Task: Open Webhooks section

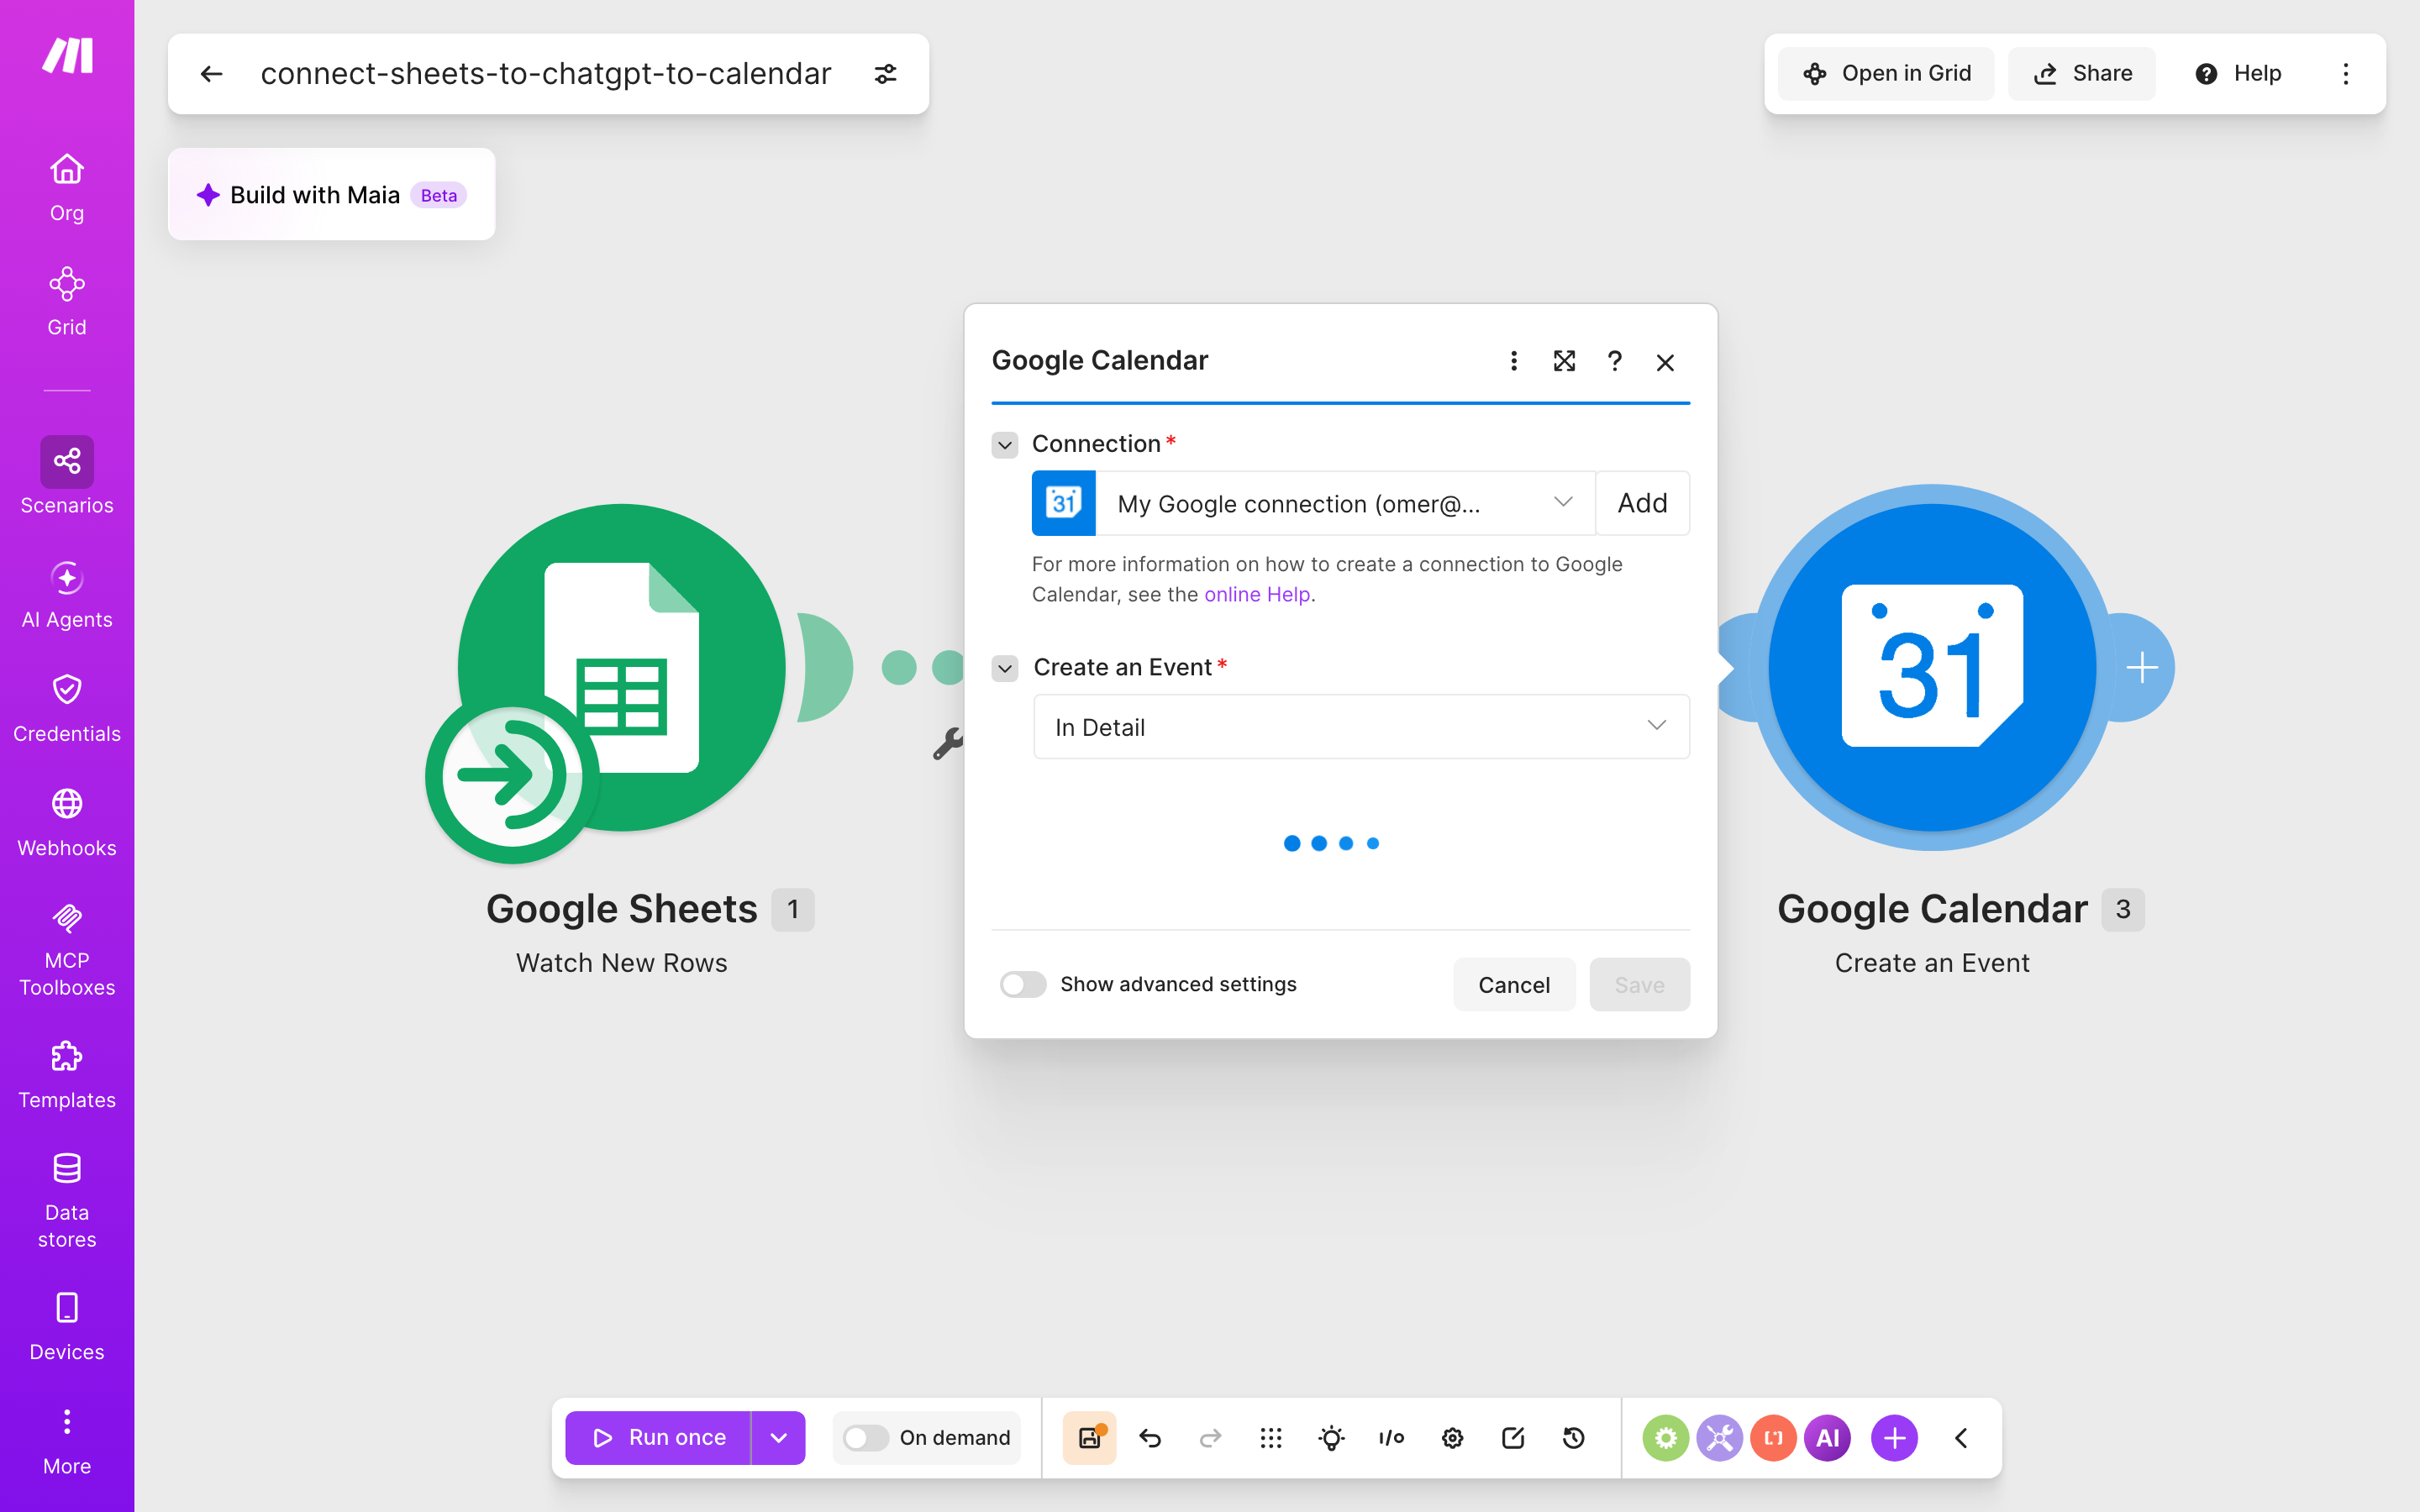Action: 67,822
